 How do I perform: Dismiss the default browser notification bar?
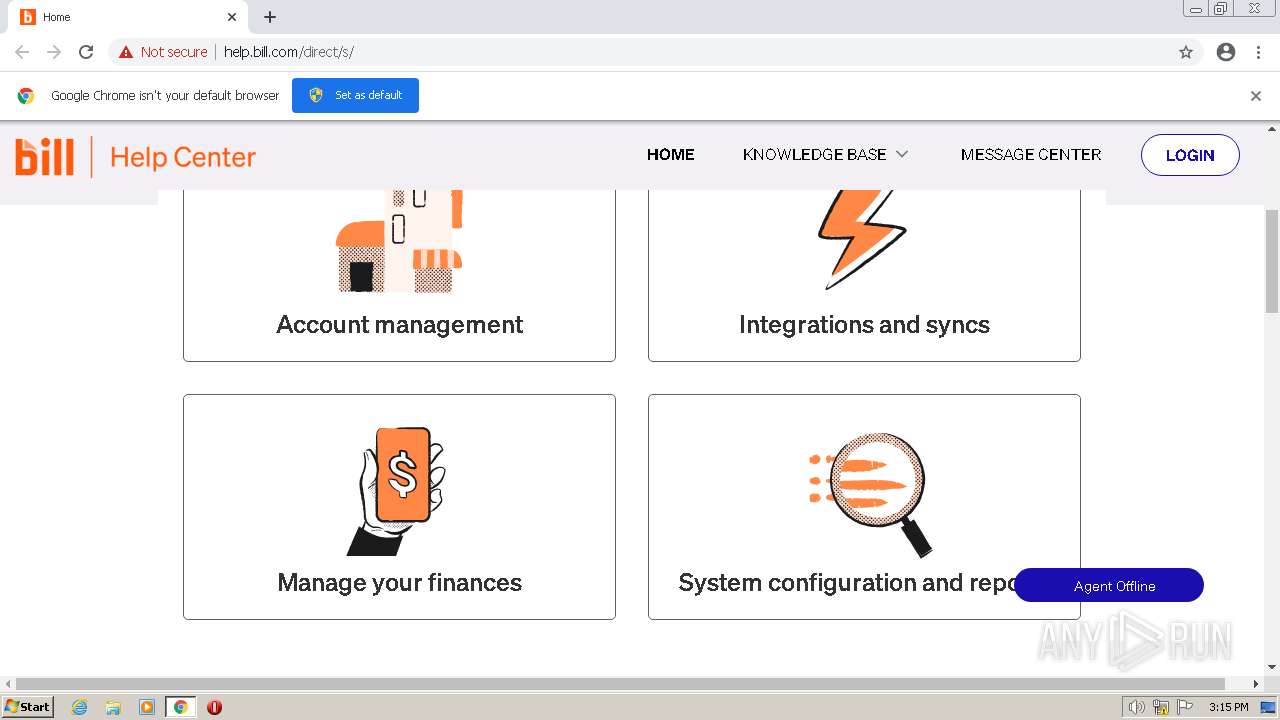(1256, 96)
